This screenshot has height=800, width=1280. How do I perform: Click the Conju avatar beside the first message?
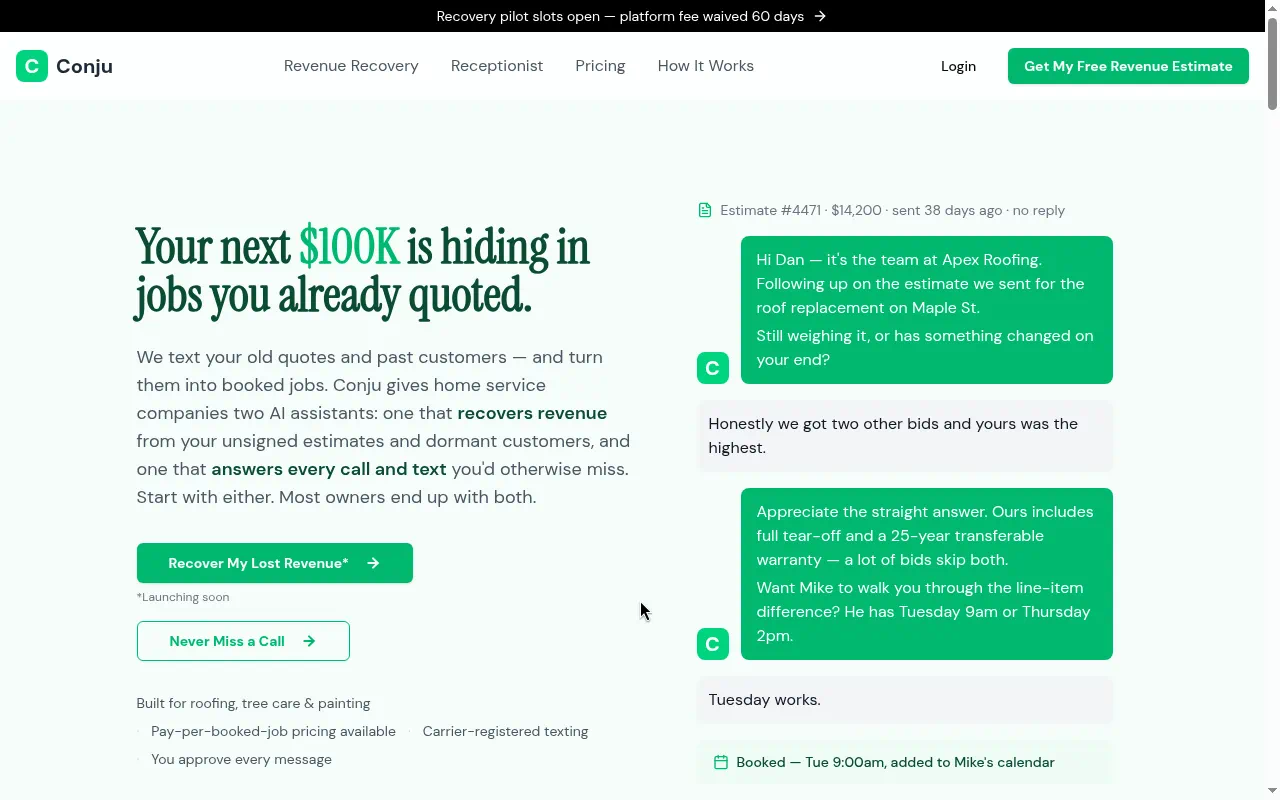point(713,368)
